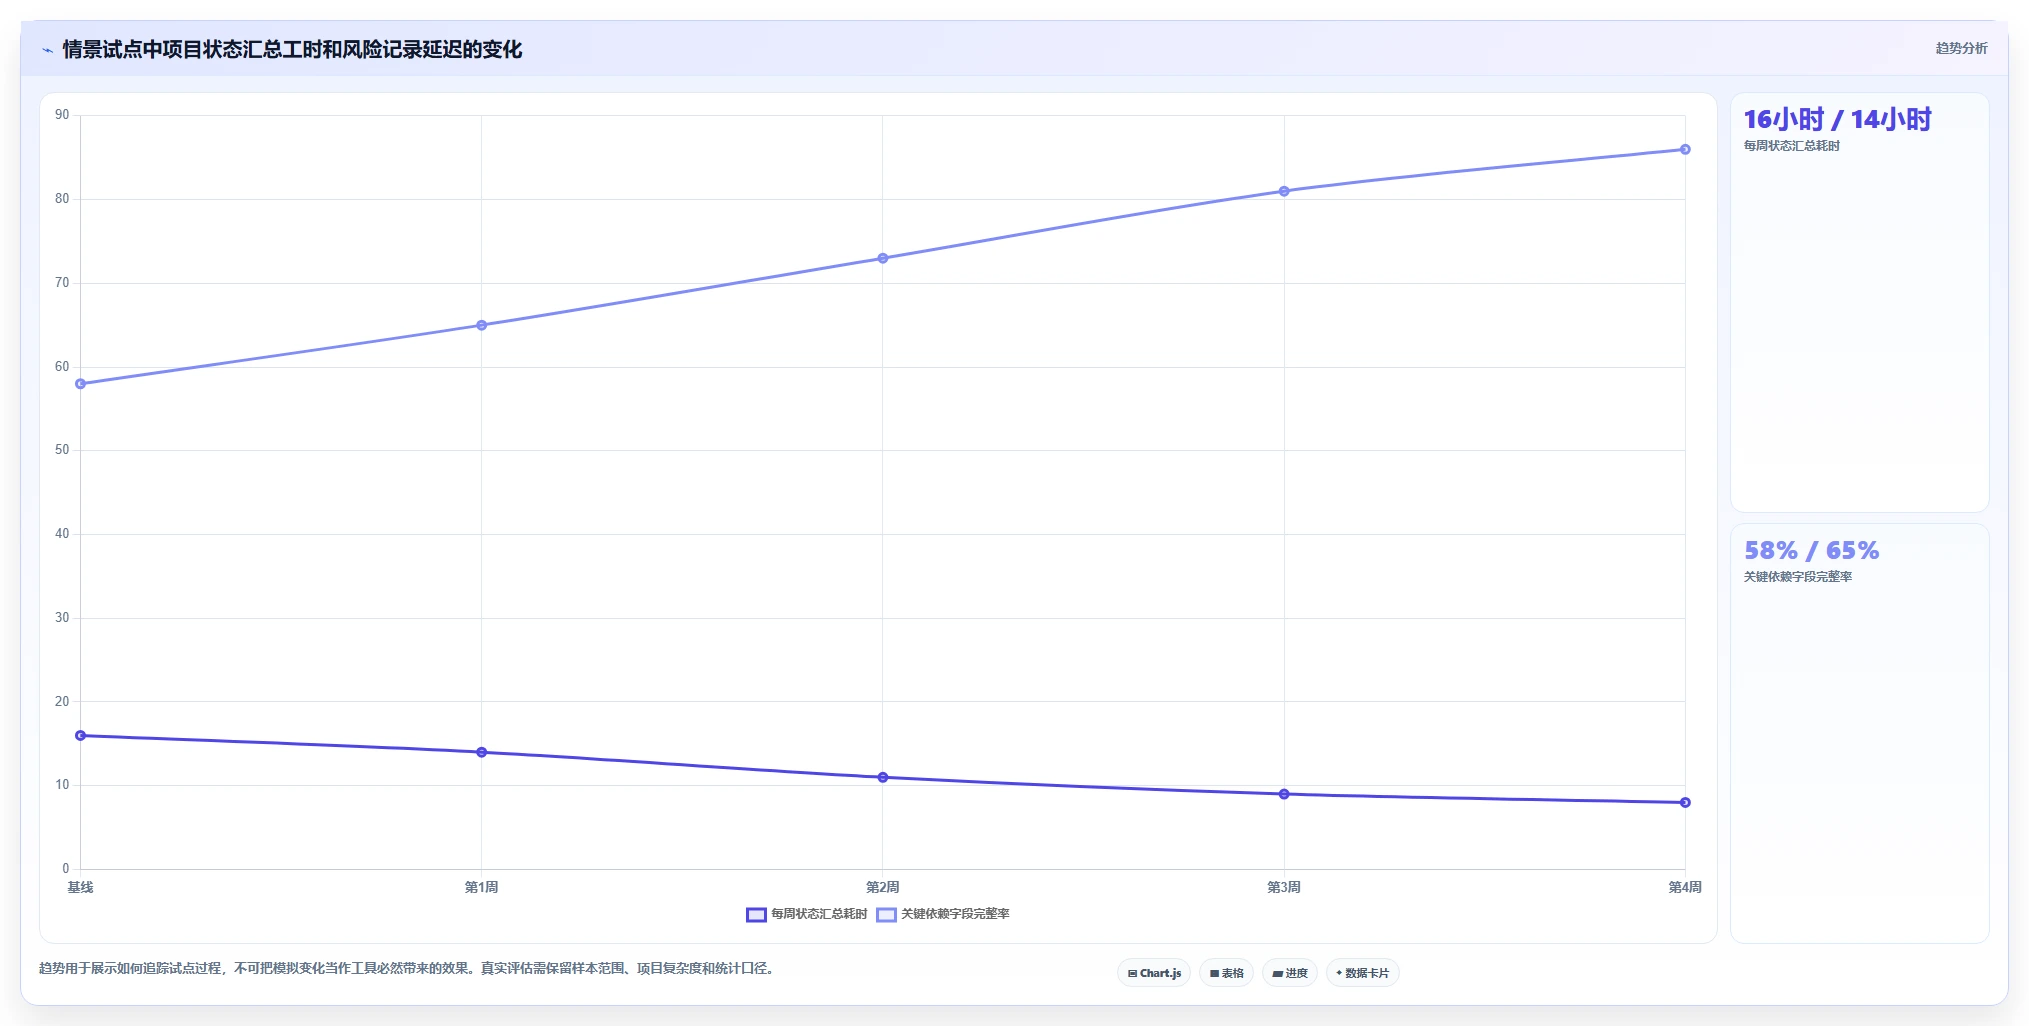Toggle the 关键依赖字段完整率 legend swatch

[x=886, y=914]
